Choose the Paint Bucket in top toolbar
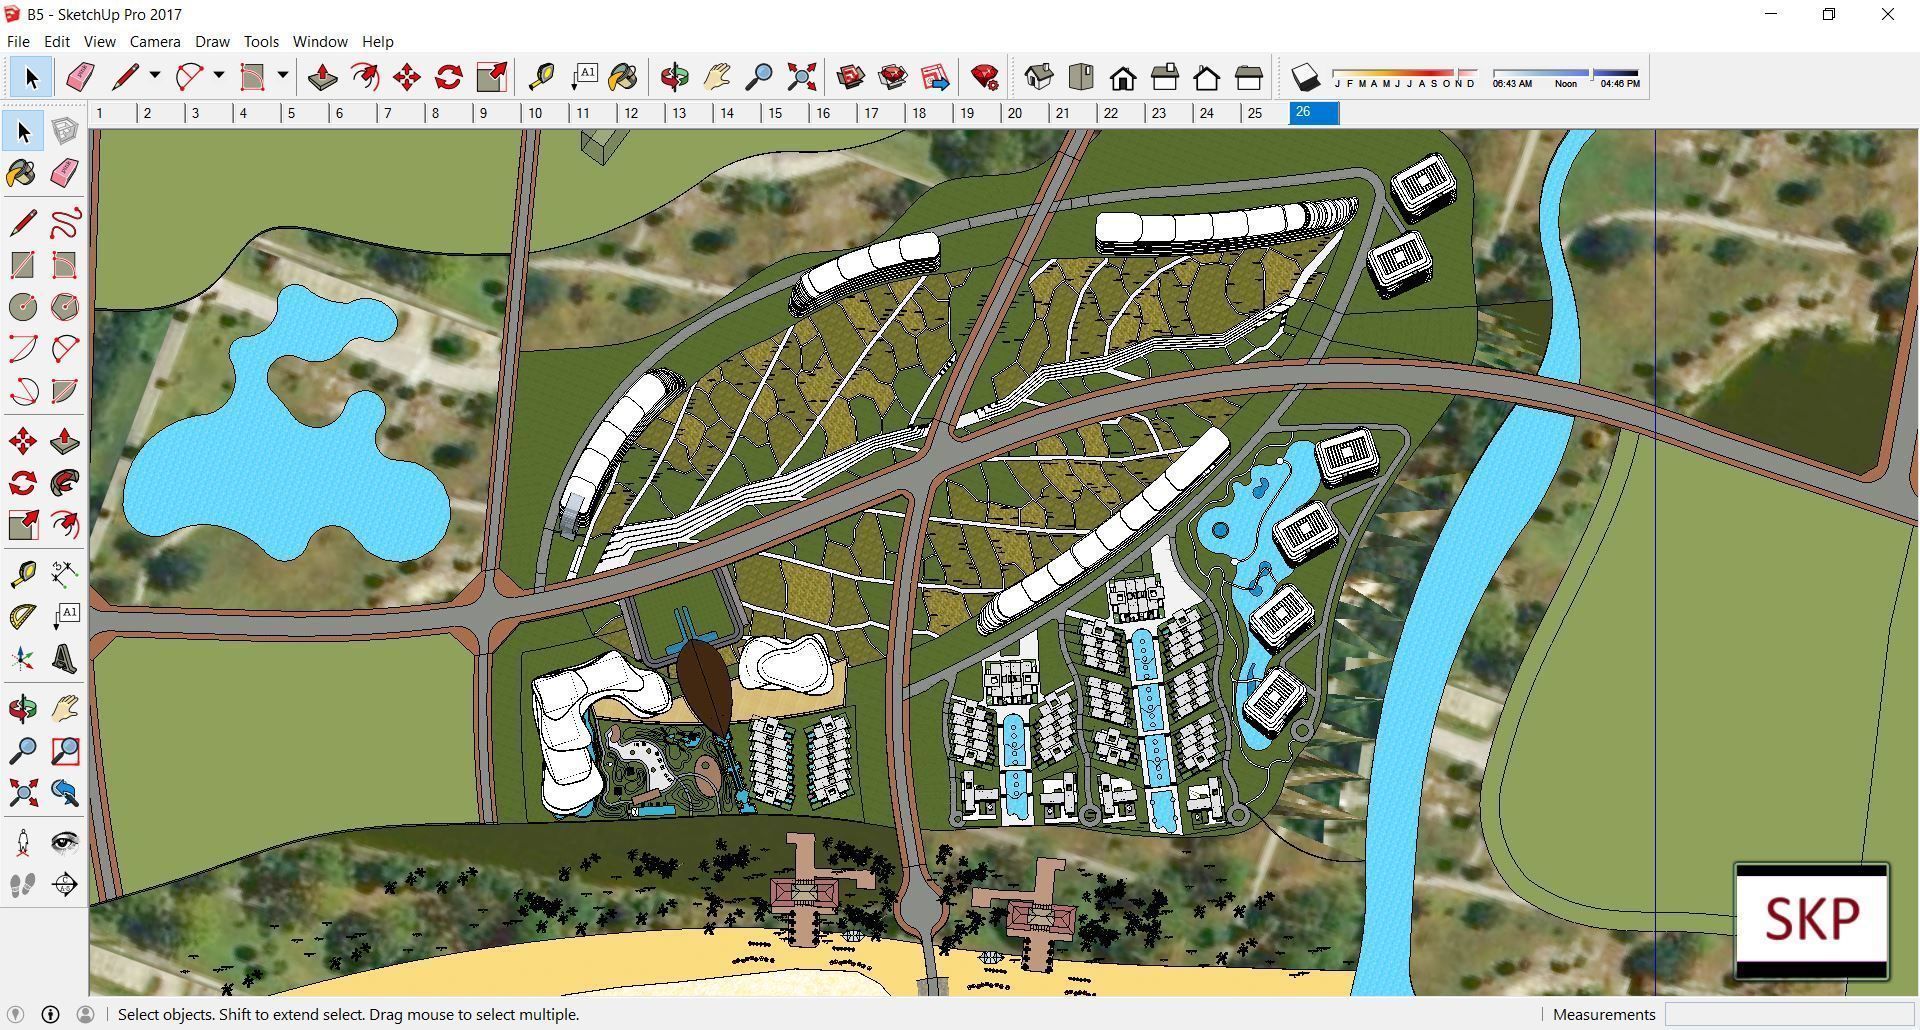1920x1030 pixels. click(622, 77)
